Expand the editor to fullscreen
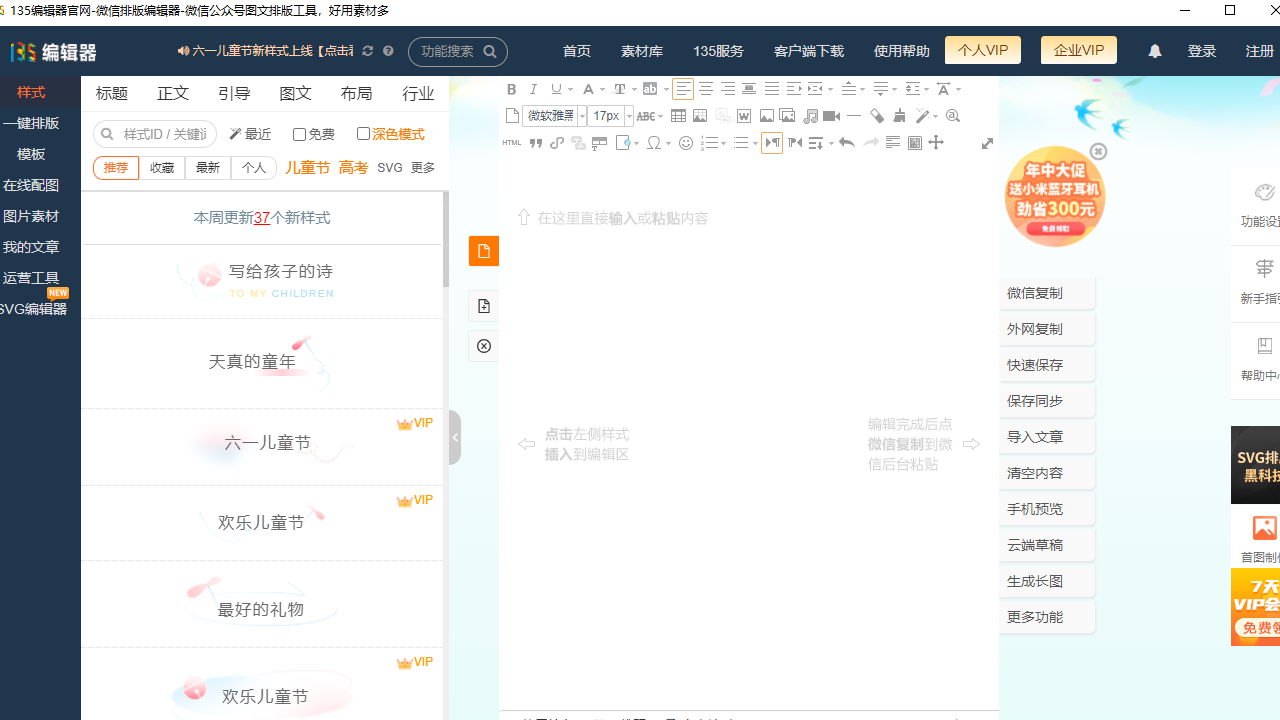Image resolution: width=1280 pixels, height=720 pixels. click(987, 143)
